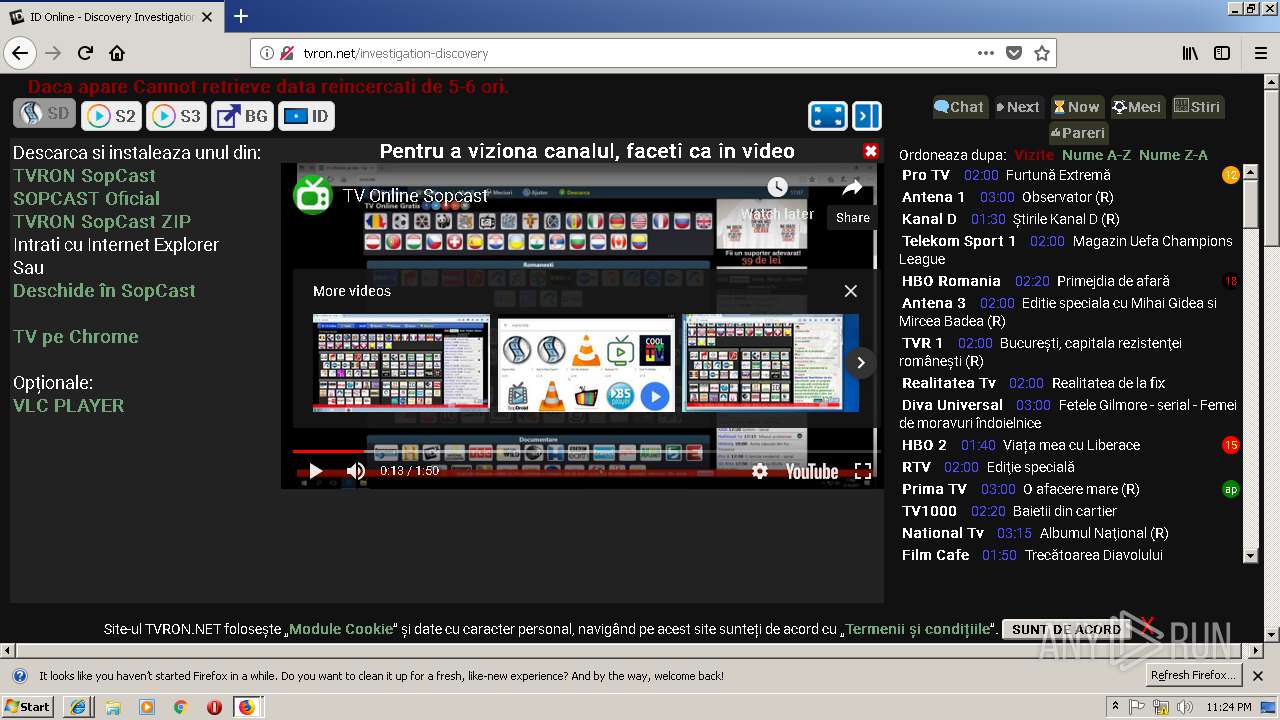Open a new browser tab
Viewport: 1280px width, 720px height.
[x=241, y=16]
